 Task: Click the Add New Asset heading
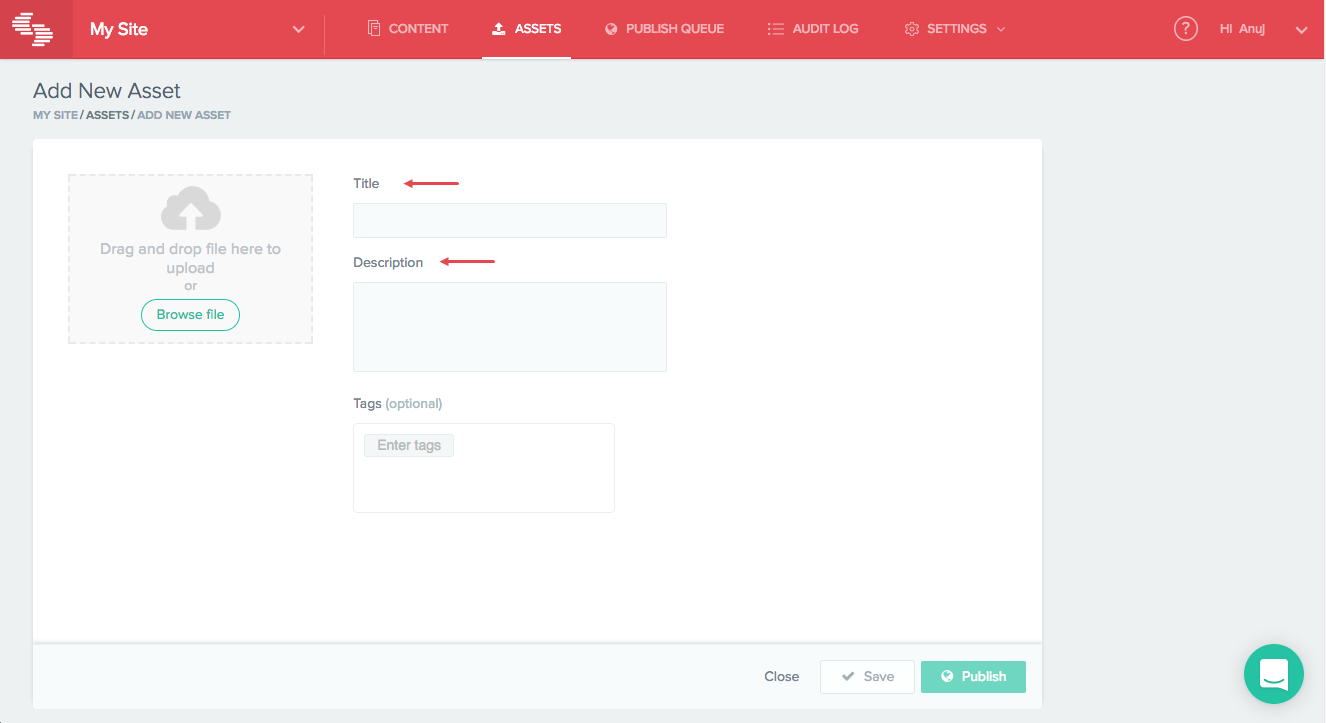(x=107, y=90)
